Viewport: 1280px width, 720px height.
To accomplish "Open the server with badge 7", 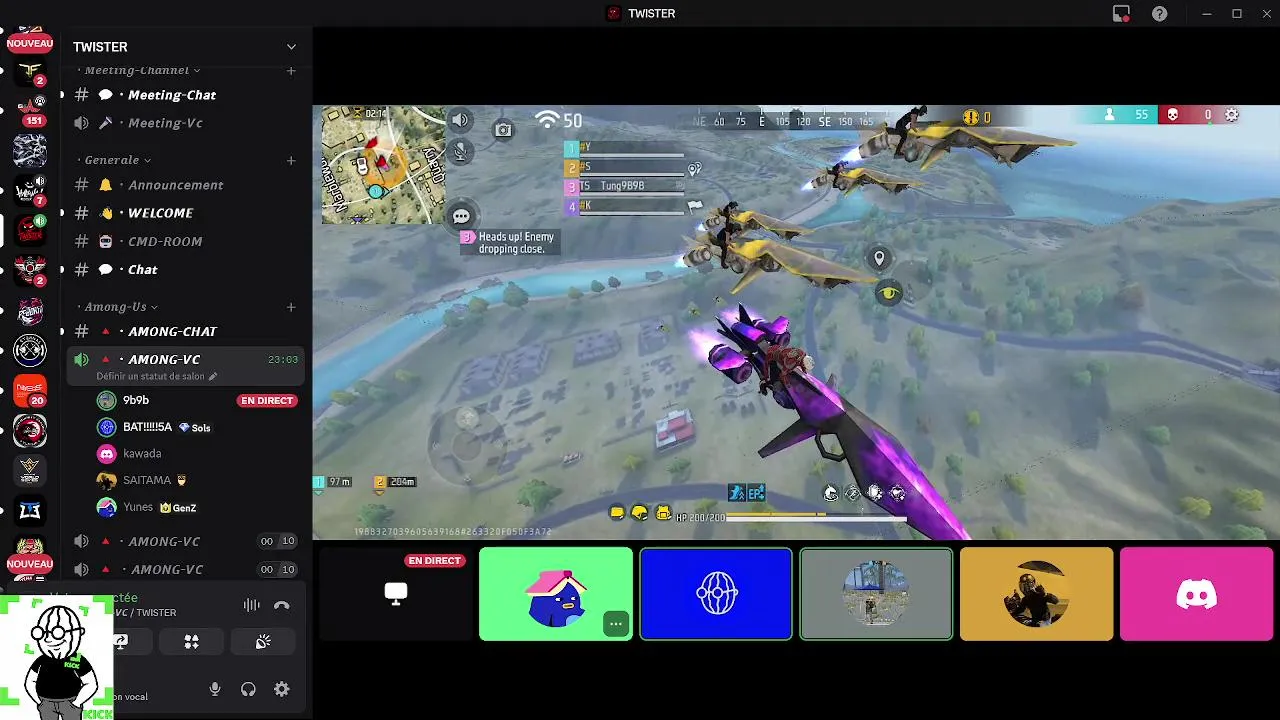I will point(30,190).
